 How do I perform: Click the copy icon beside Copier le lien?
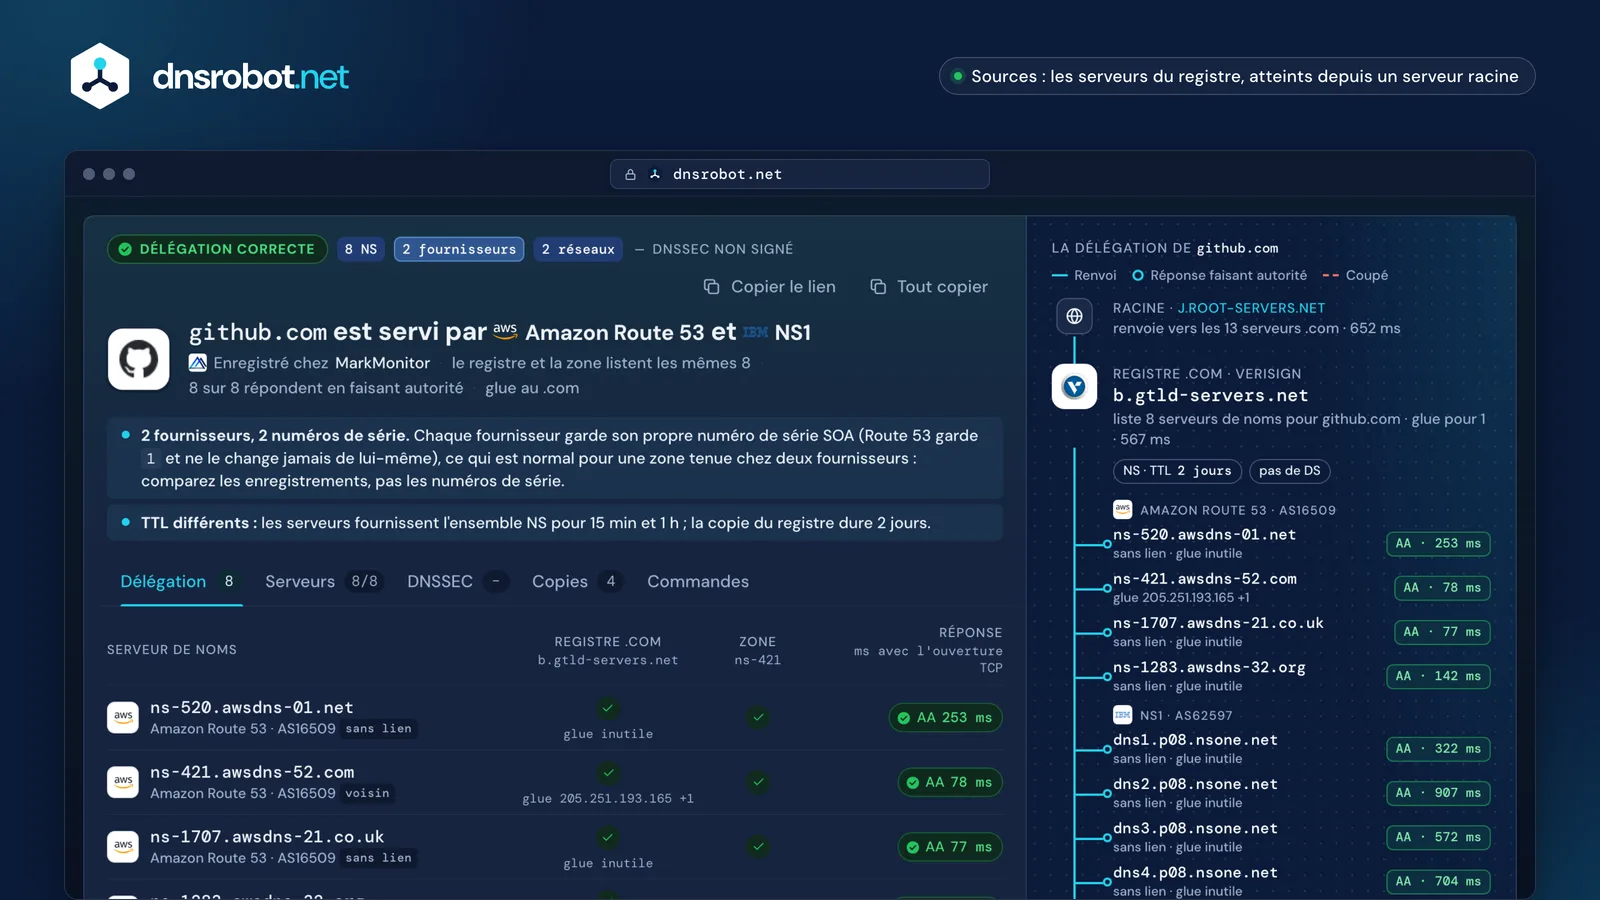coord(711,287)
